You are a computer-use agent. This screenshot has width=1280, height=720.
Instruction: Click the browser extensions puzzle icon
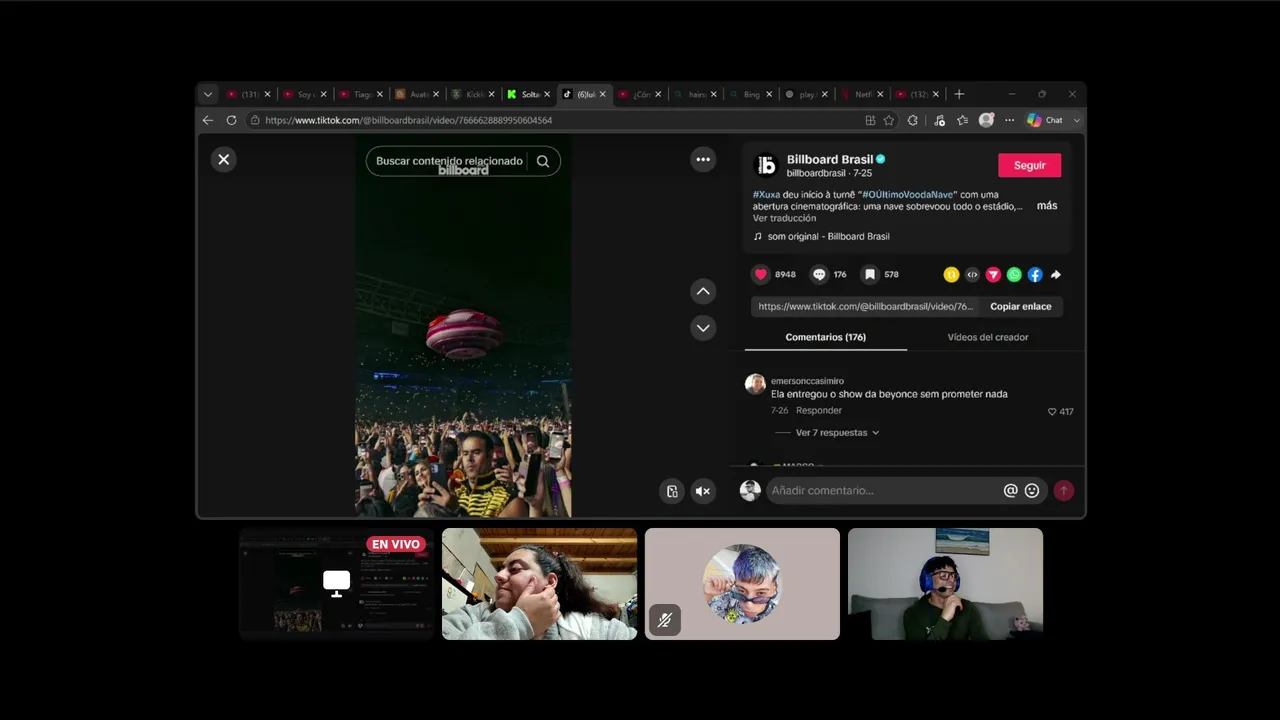click(913, 120)
